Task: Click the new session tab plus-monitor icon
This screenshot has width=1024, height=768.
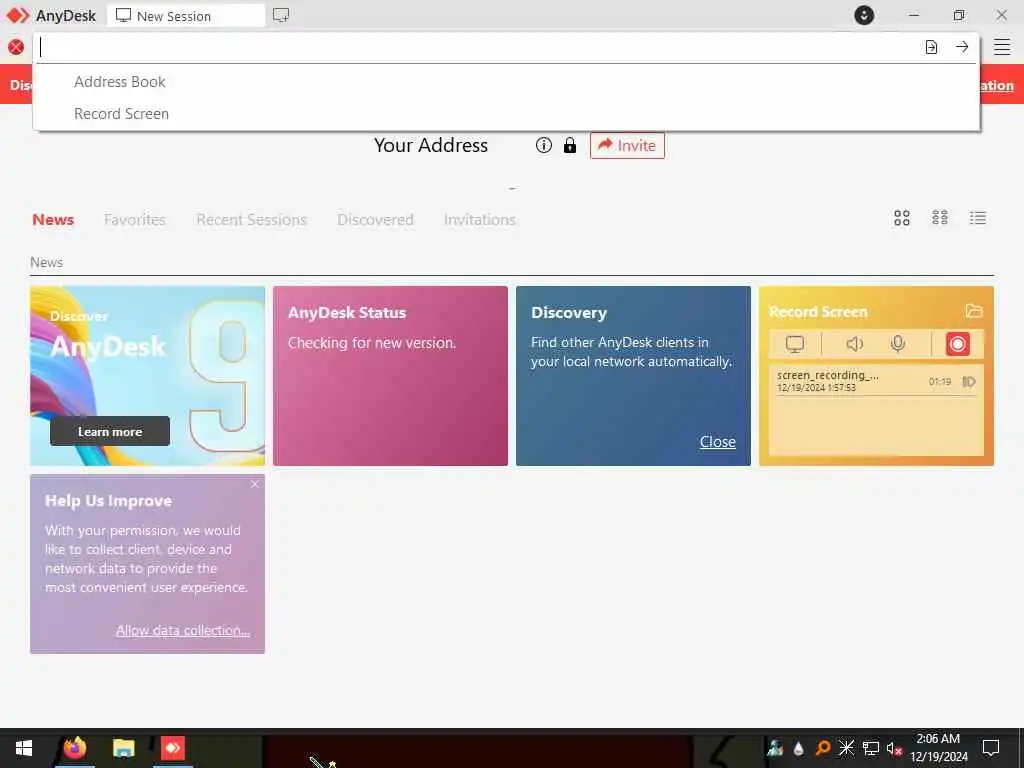Action: tap(281, 15)
